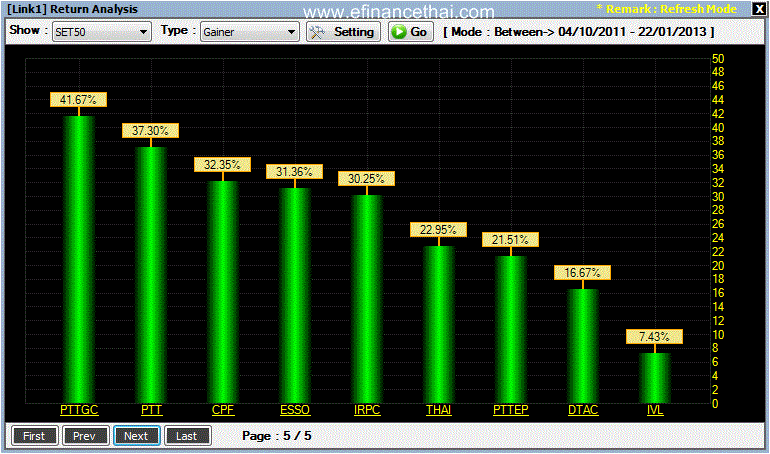Go to the First page
The height and width of the screenshot is (454, 770).
point(34,436)
